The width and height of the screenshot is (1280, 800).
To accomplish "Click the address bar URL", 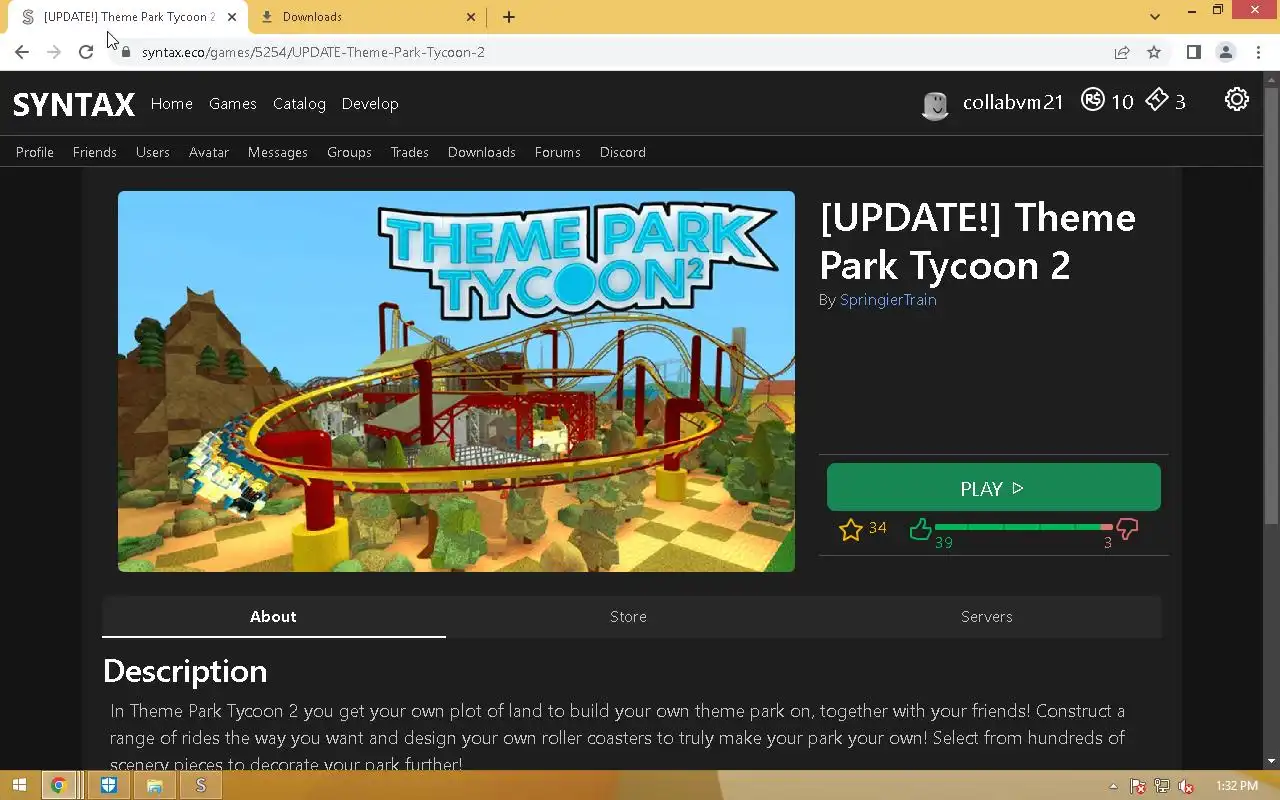I will pos(313,52).
